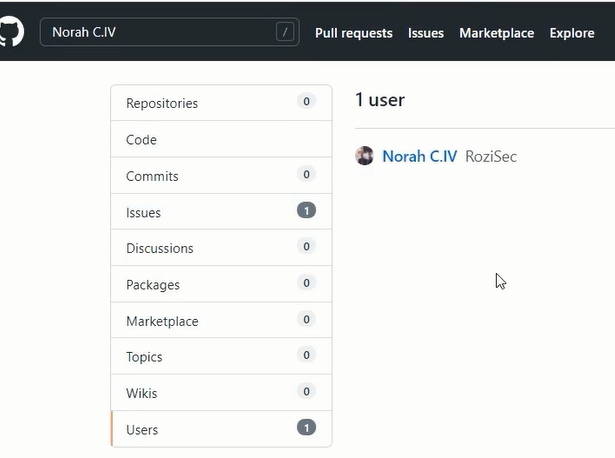Switch to Discussions results

tap(222, 248)
